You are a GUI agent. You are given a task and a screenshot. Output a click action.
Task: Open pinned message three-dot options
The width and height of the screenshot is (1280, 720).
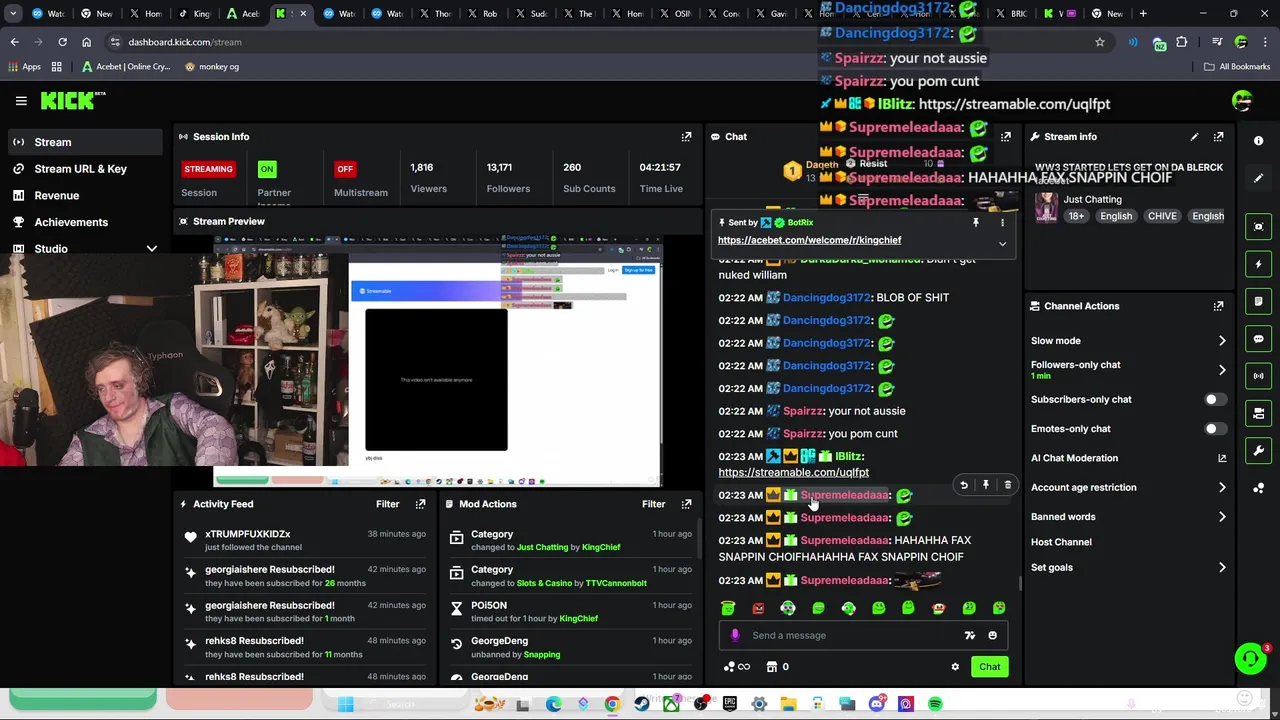(1002, 223)
